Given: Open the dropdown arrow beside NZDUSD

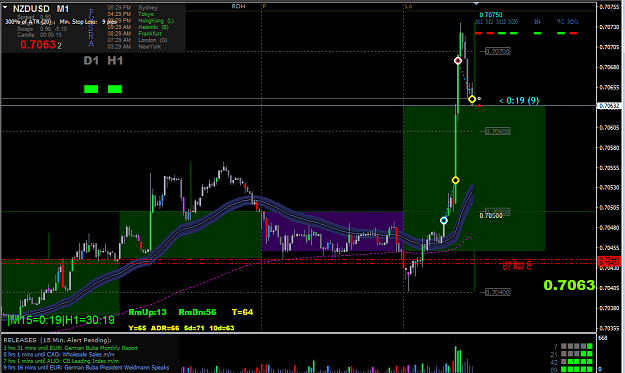Looking at the screenshot, I should [5, 7].
